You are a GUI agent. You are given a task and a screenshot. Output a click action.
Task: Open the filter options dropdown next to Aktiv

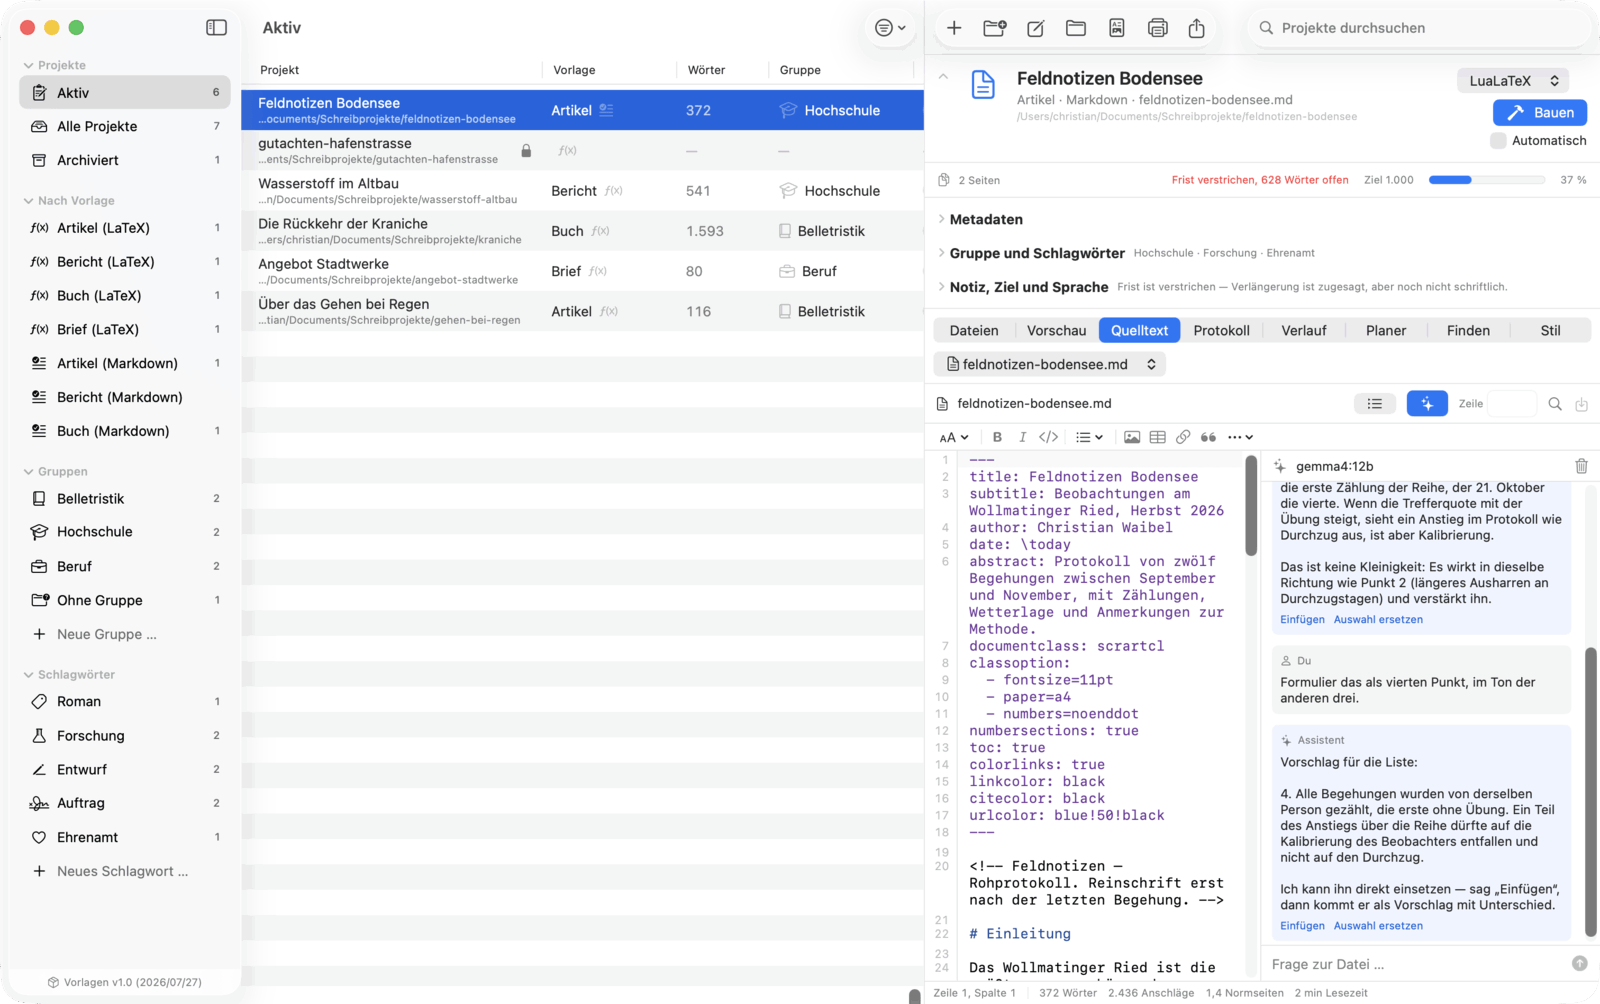click(890, 28)
